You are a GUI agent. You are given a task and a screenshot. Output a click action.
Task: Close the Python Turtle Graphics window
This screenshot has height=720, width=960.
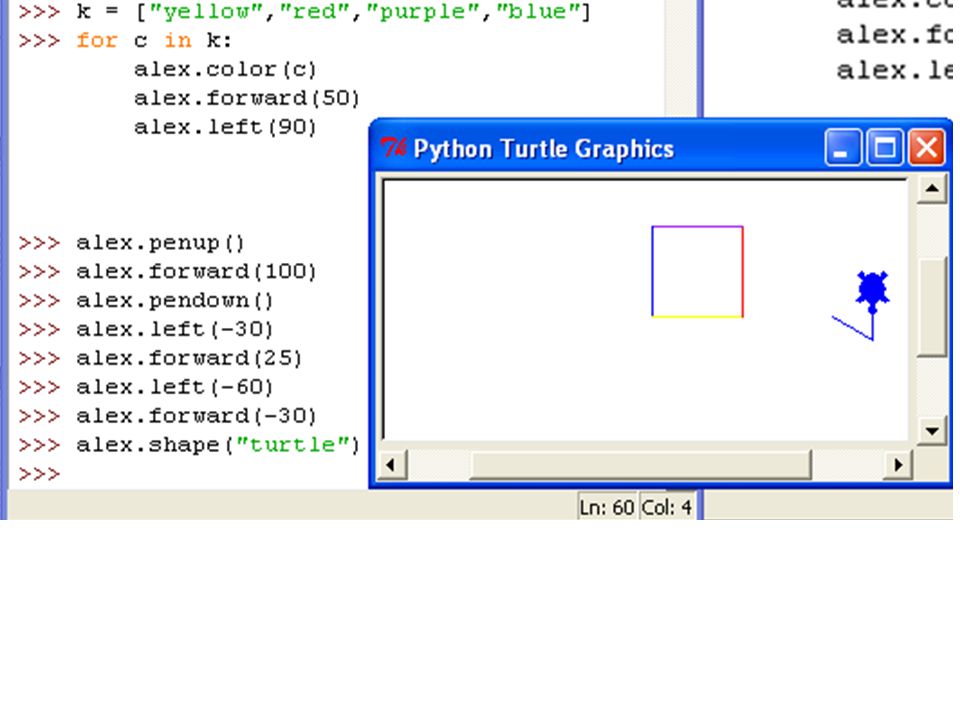tap(926, 147)
